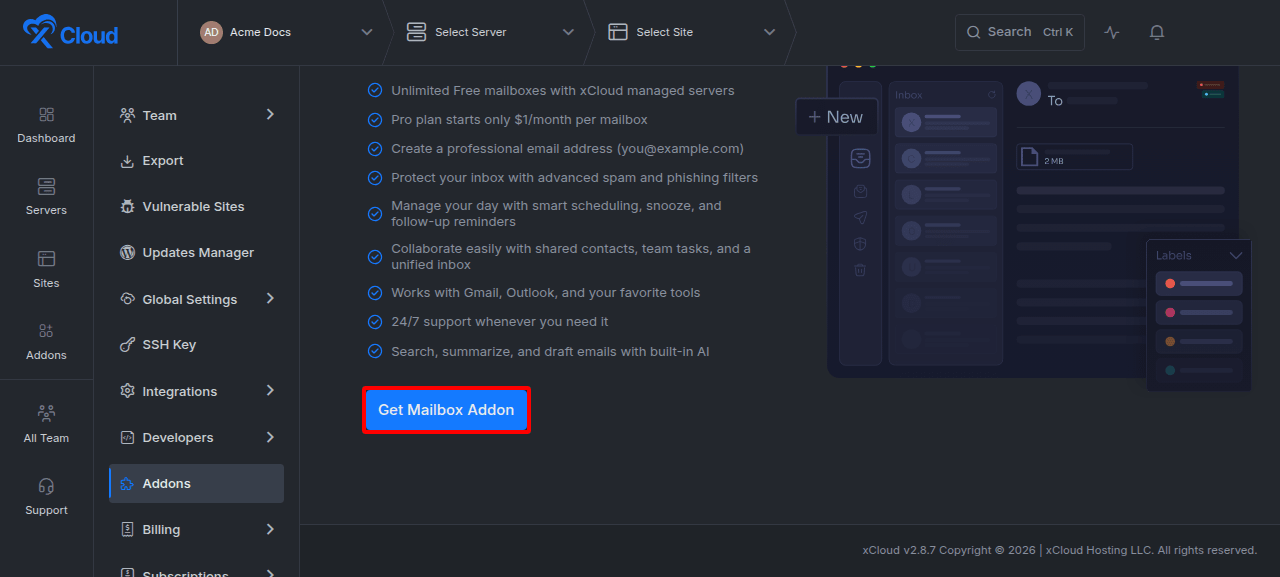Click the xCloud logo
Viewport: 1280px width, 577px height.
[71, 32]
